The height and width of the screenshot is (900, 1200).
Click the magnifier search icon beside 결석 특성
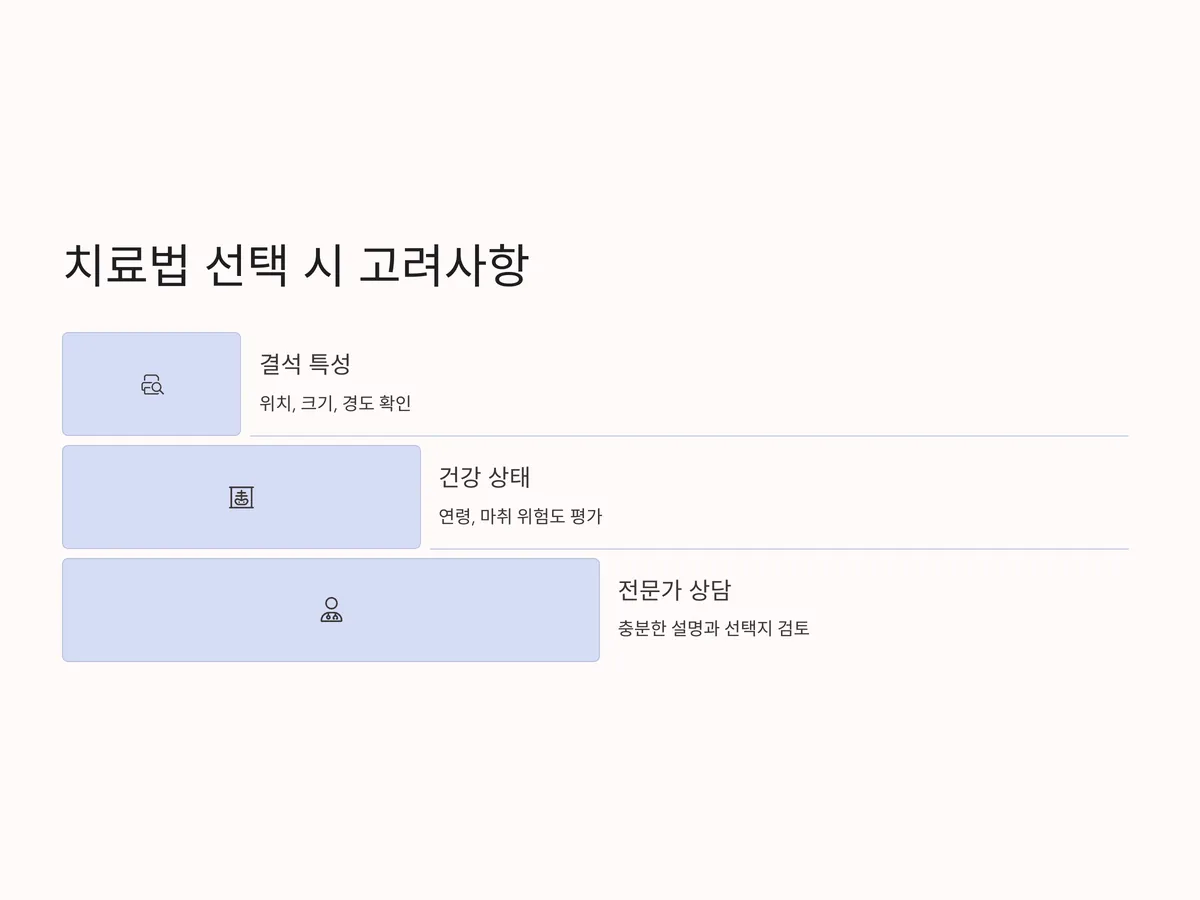tap(152, 384)
